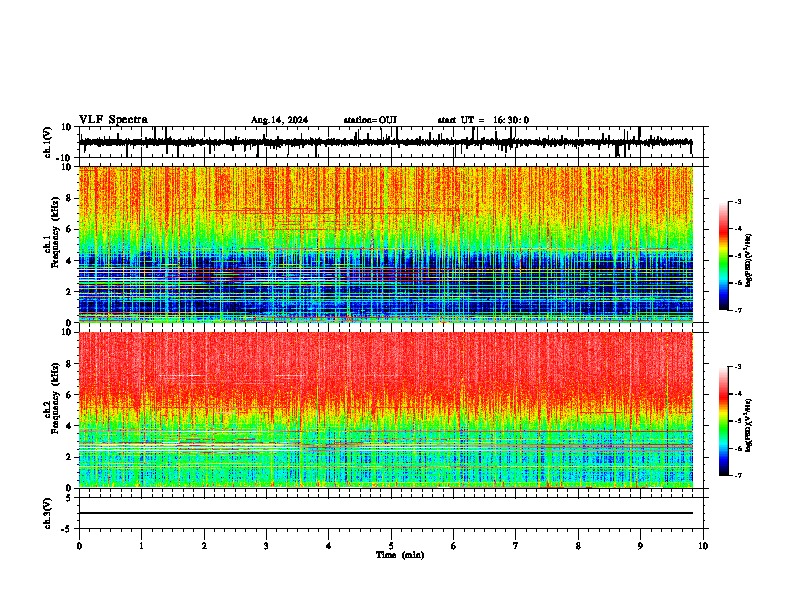Click the ch.1 voltage waveform trace
The height and width of the screenshot is (612, 792).
pyautogui.click(x=385, y=142)
